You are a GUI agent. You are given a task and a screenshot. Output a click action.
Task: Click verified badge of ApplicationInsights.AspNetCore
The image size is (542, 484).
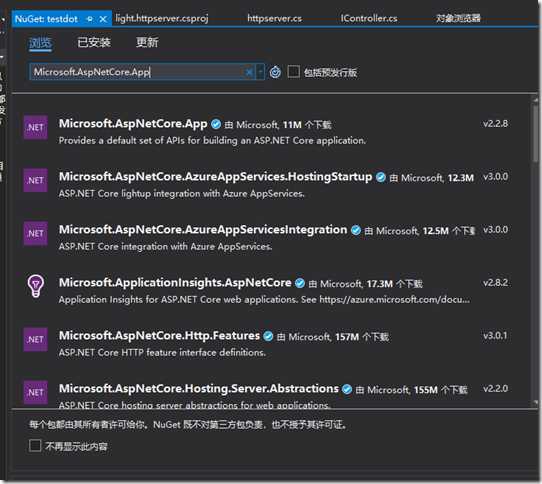[x=300, y=283]
